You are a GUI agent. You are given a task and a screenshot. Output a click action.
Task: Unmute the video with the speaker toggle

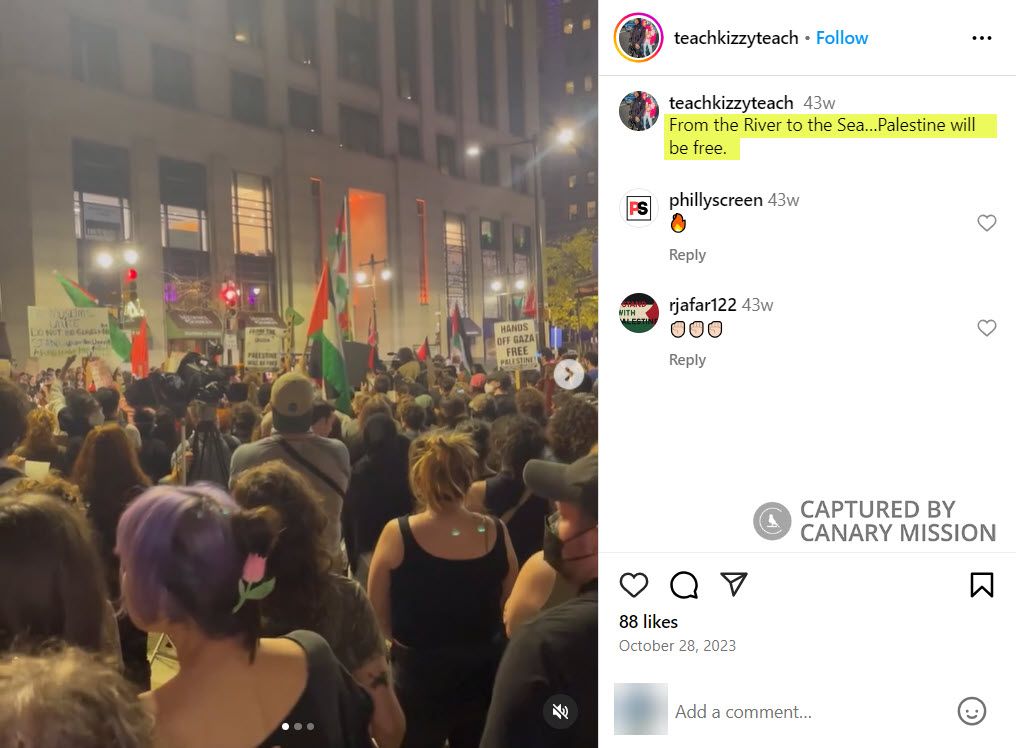[x=560, y=712]
